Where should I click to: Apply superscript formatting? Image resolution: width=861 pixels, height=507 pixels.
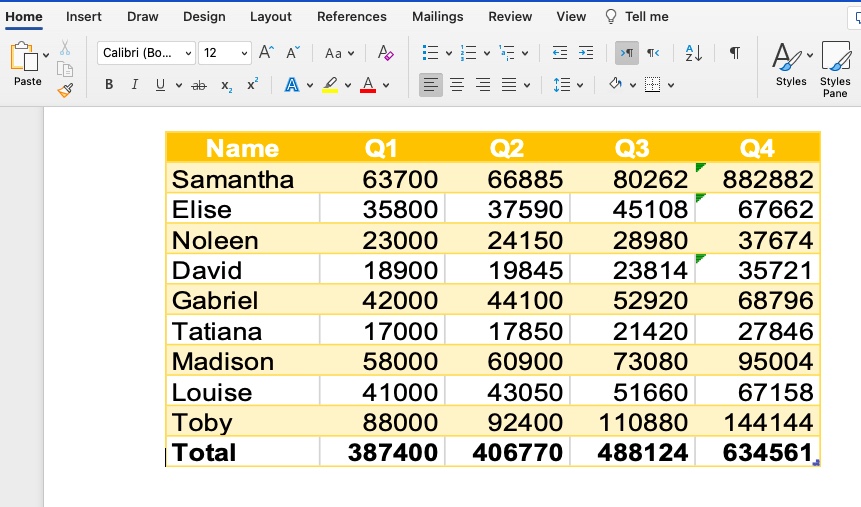click(x=253, y=84)
